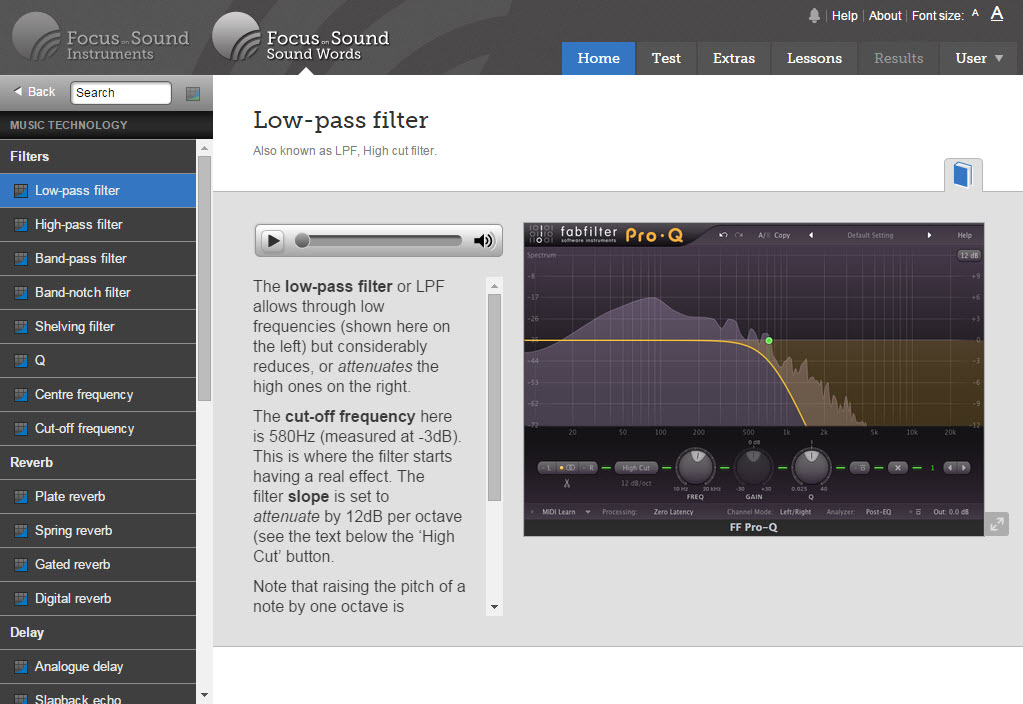Select the small font size A
Image resolution: width=1023 pixels, height=704 pixels.
pos(975,13)
